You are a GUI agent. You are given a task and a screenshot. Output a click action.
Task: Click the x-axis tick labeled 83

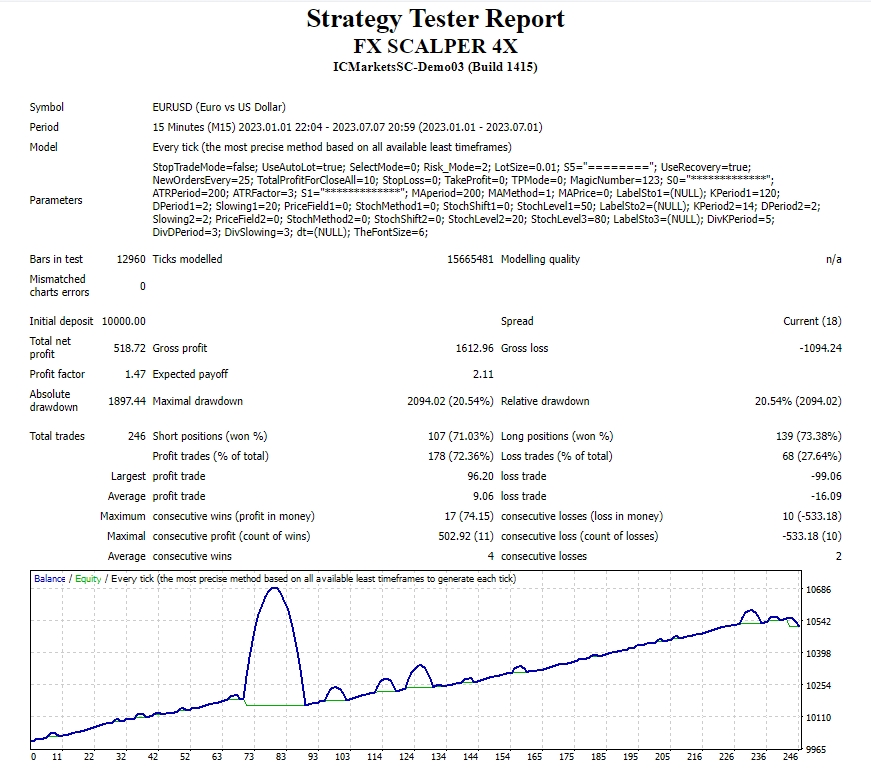point(281,756)
